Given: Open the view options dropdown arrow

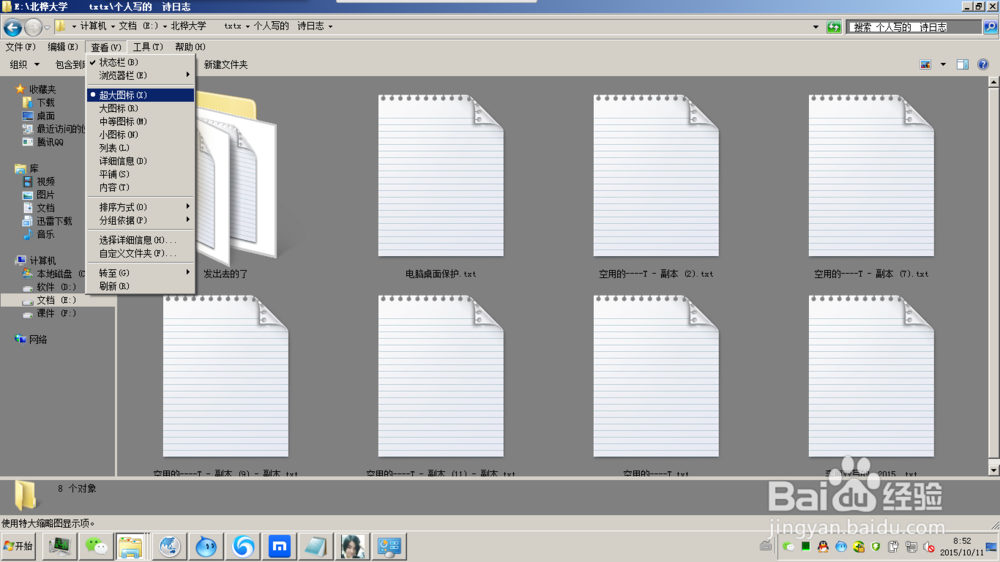Looking at the screenshot, I should [x=943, y=64].
